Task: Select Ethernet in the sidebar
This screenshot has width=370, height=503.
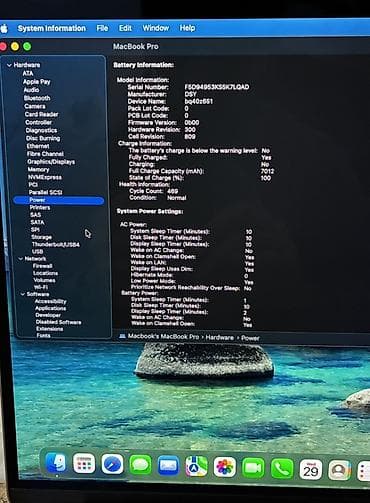Action: coord(38,146)
